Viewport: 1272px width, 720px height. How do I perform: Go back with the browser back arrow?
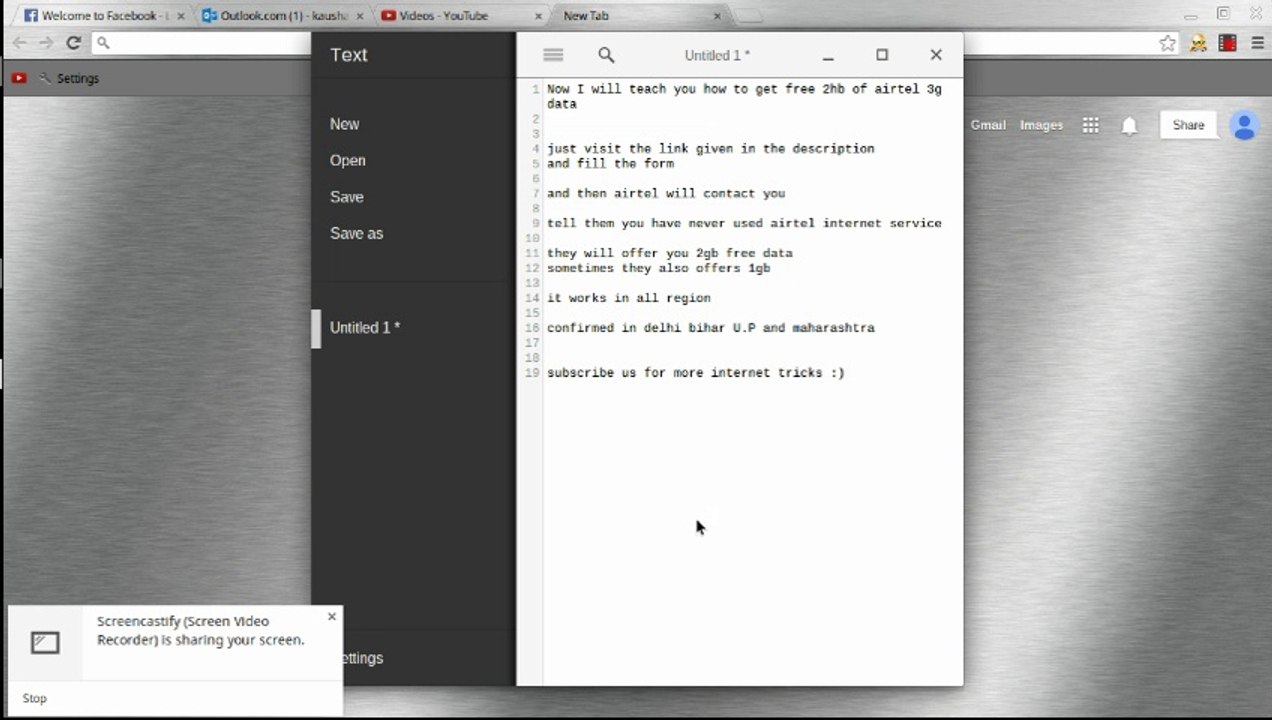coord(19,43)
